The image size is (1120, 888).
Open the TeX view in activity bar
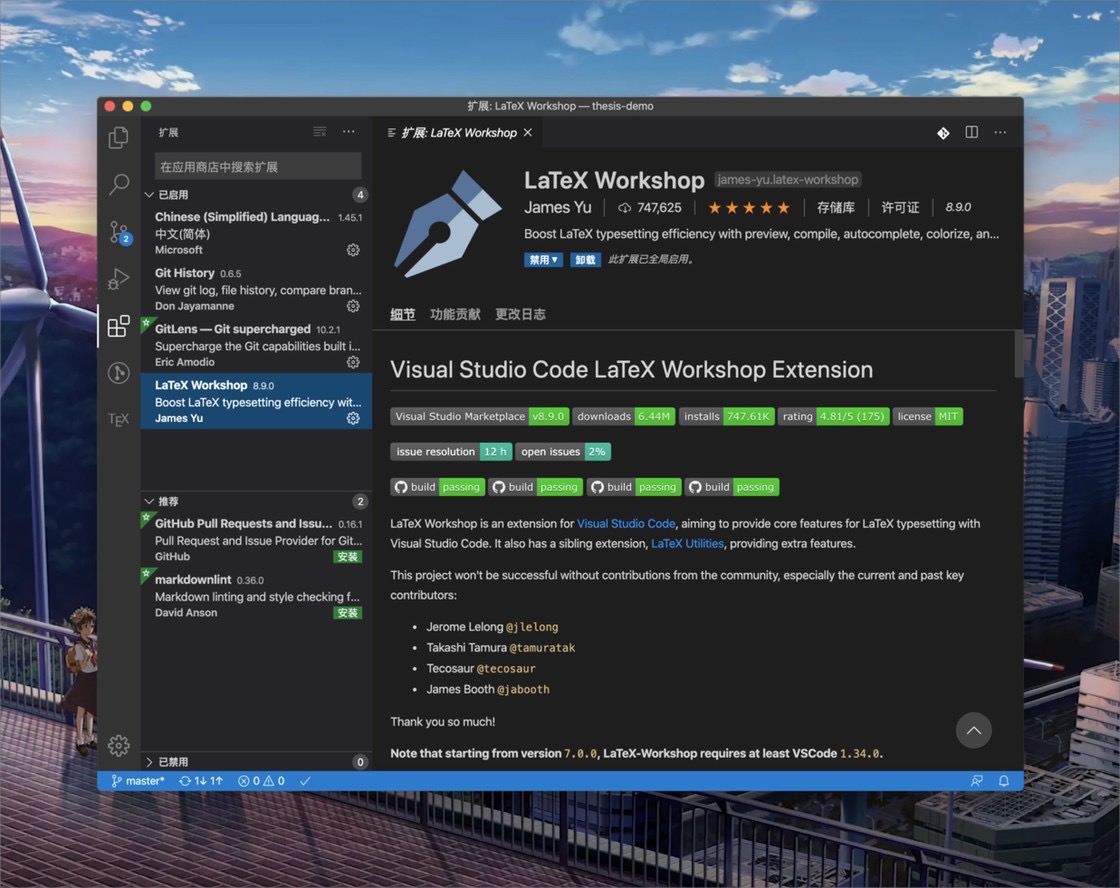coord(119,419)
